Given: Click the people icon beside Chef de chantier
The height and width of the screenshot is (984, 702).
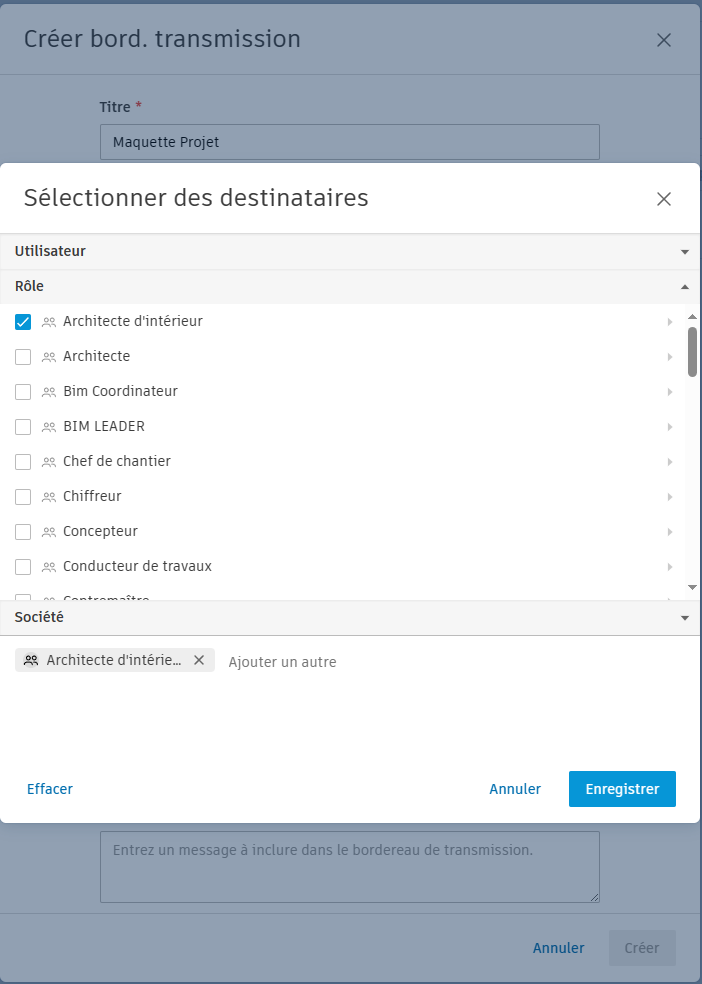Looking at the screenshot, I should coord(47,462).
